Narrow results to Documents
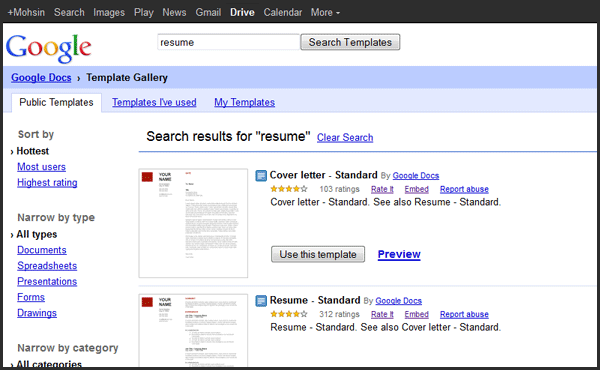 click(42, 250)
